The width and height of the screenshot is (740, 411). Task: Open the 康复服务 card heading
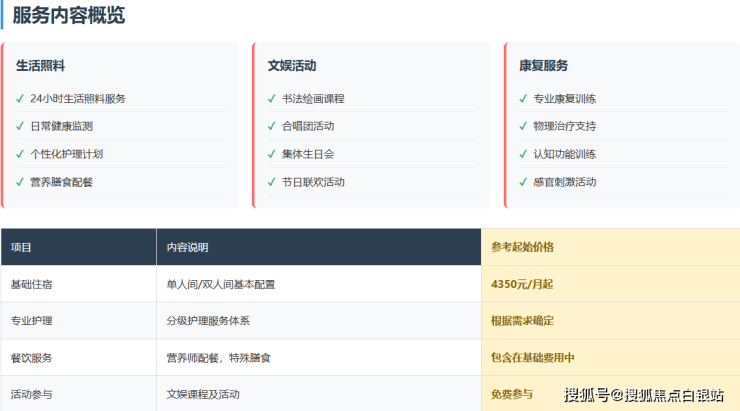(543, 66)
